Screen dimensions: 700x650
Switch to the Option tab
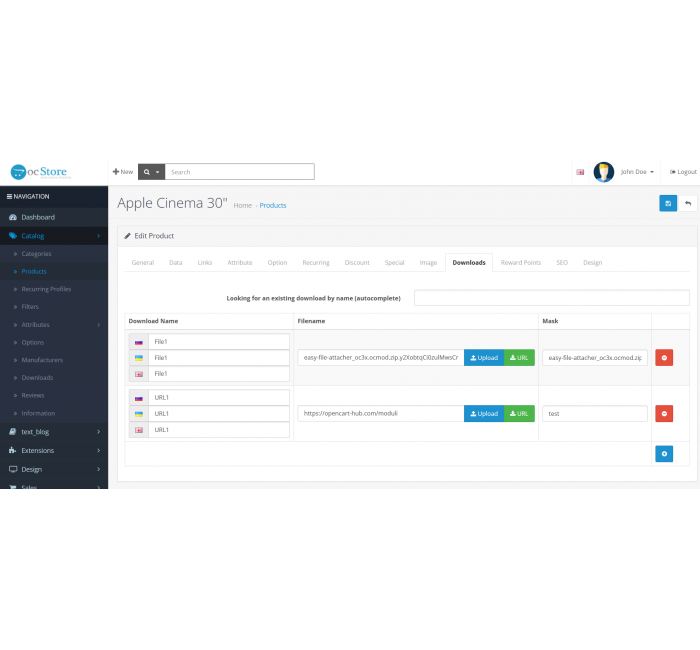coord(277,262)
